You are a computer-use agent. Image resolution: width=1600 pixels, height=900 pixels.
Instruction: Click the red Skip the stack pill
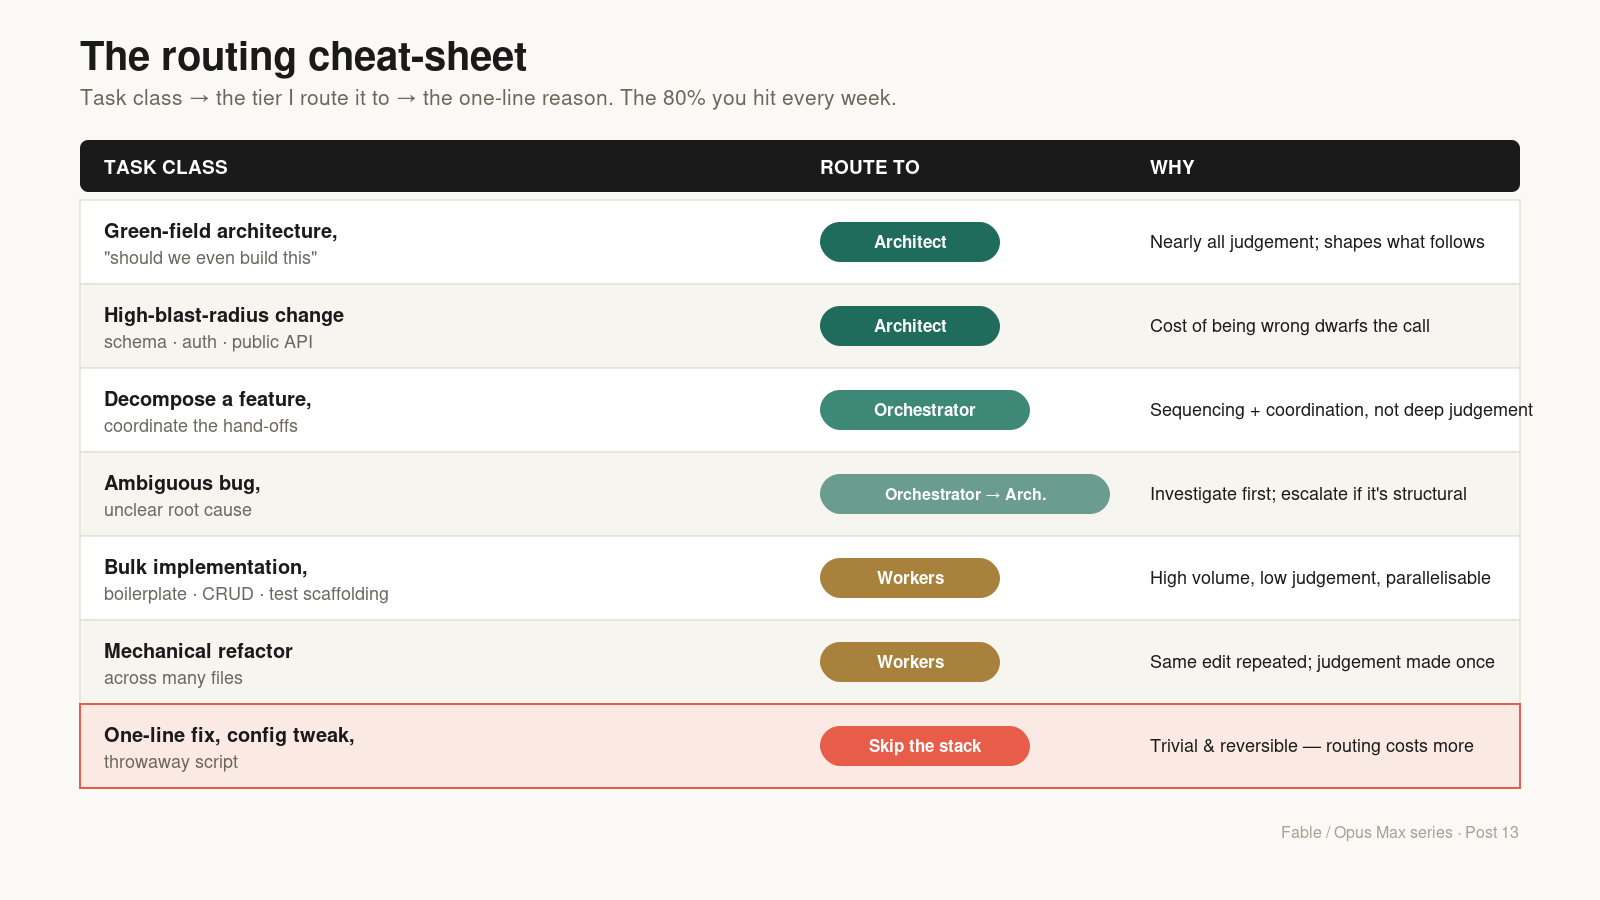pos(925,746)
